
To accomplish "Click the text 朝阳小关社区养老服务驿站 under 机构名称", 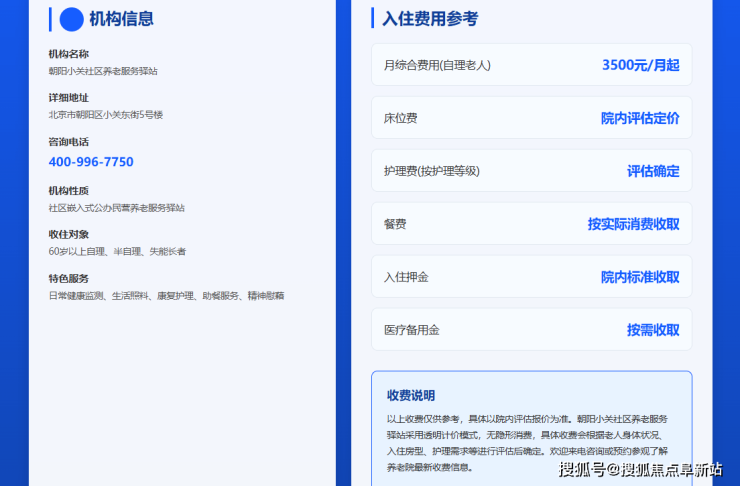I will tap(103, 71).
